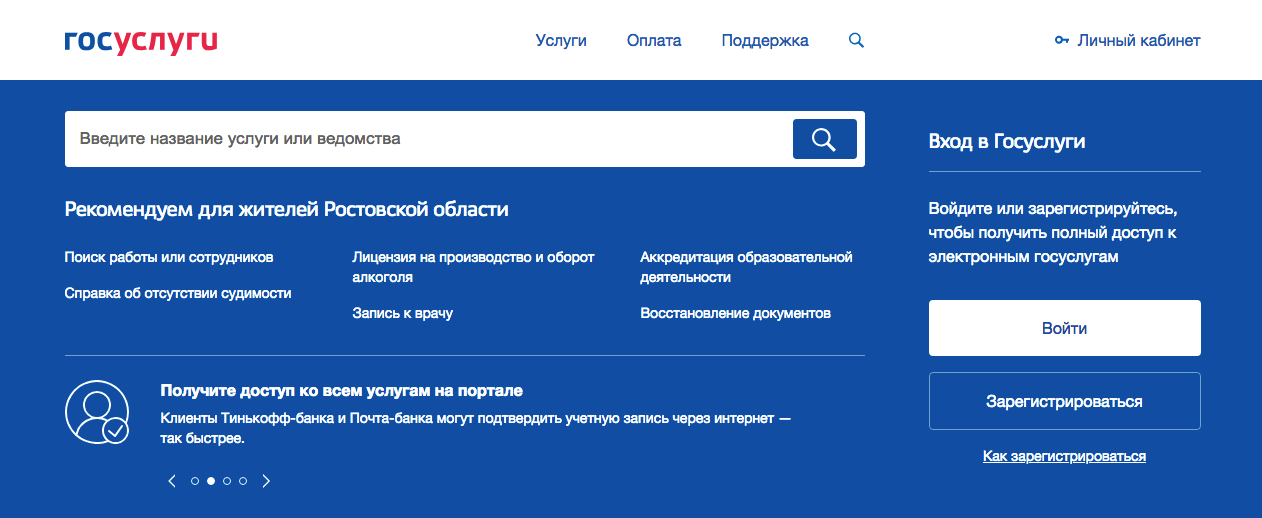The width and height of the screenshot is (1262, 518).
Task: Open Восстановление документов link
Action: click(735, 313)
